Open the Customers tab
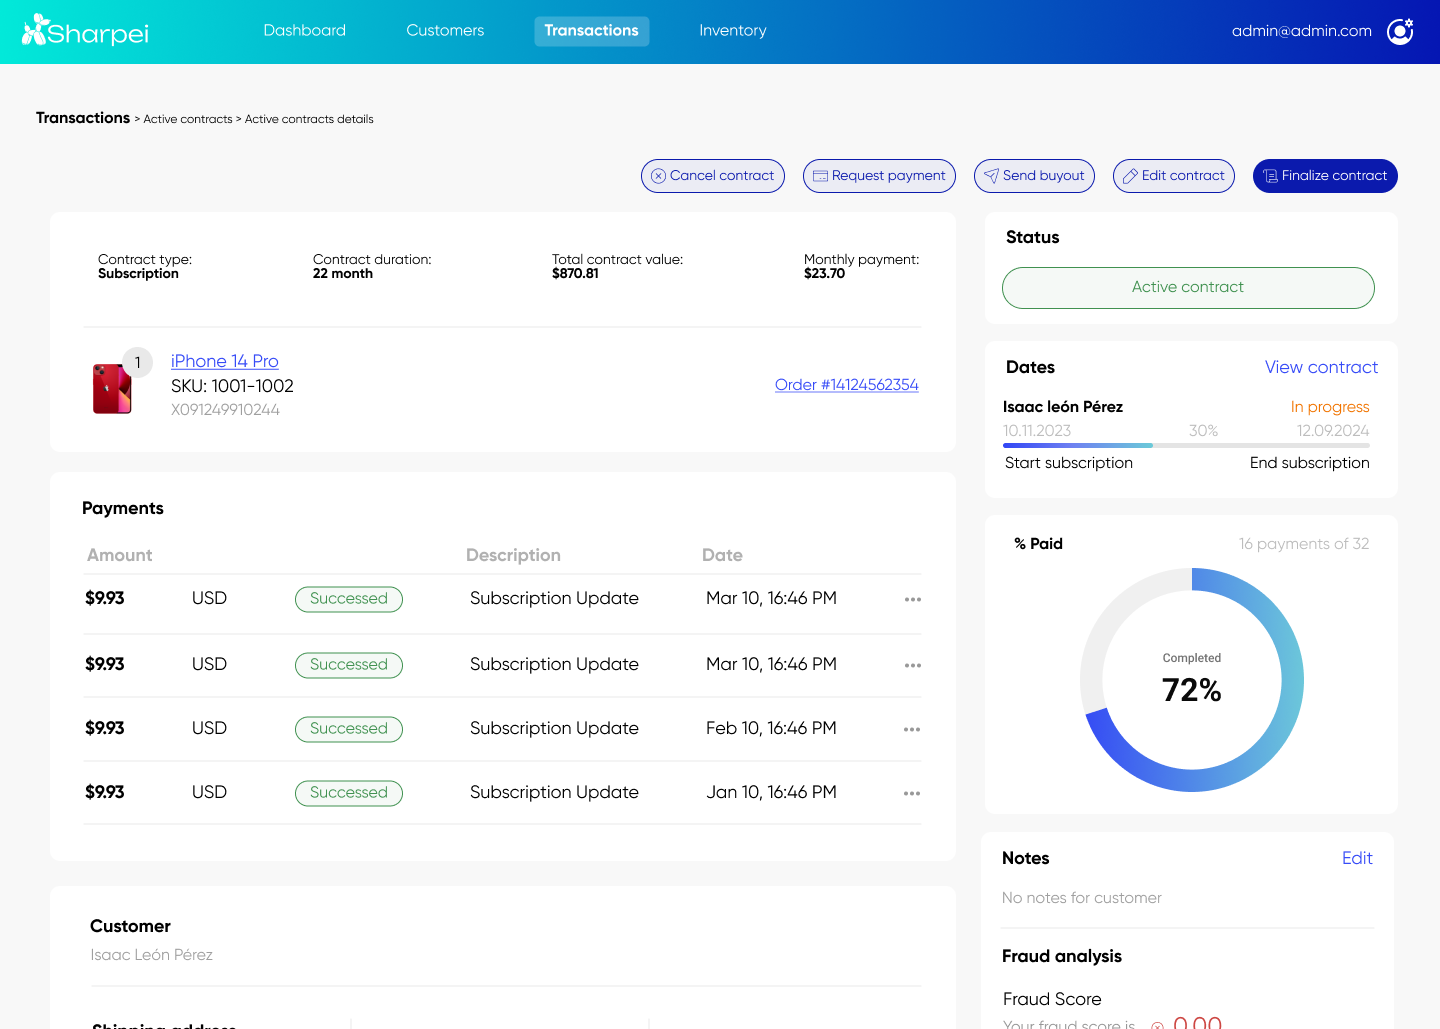 point(445,31)
